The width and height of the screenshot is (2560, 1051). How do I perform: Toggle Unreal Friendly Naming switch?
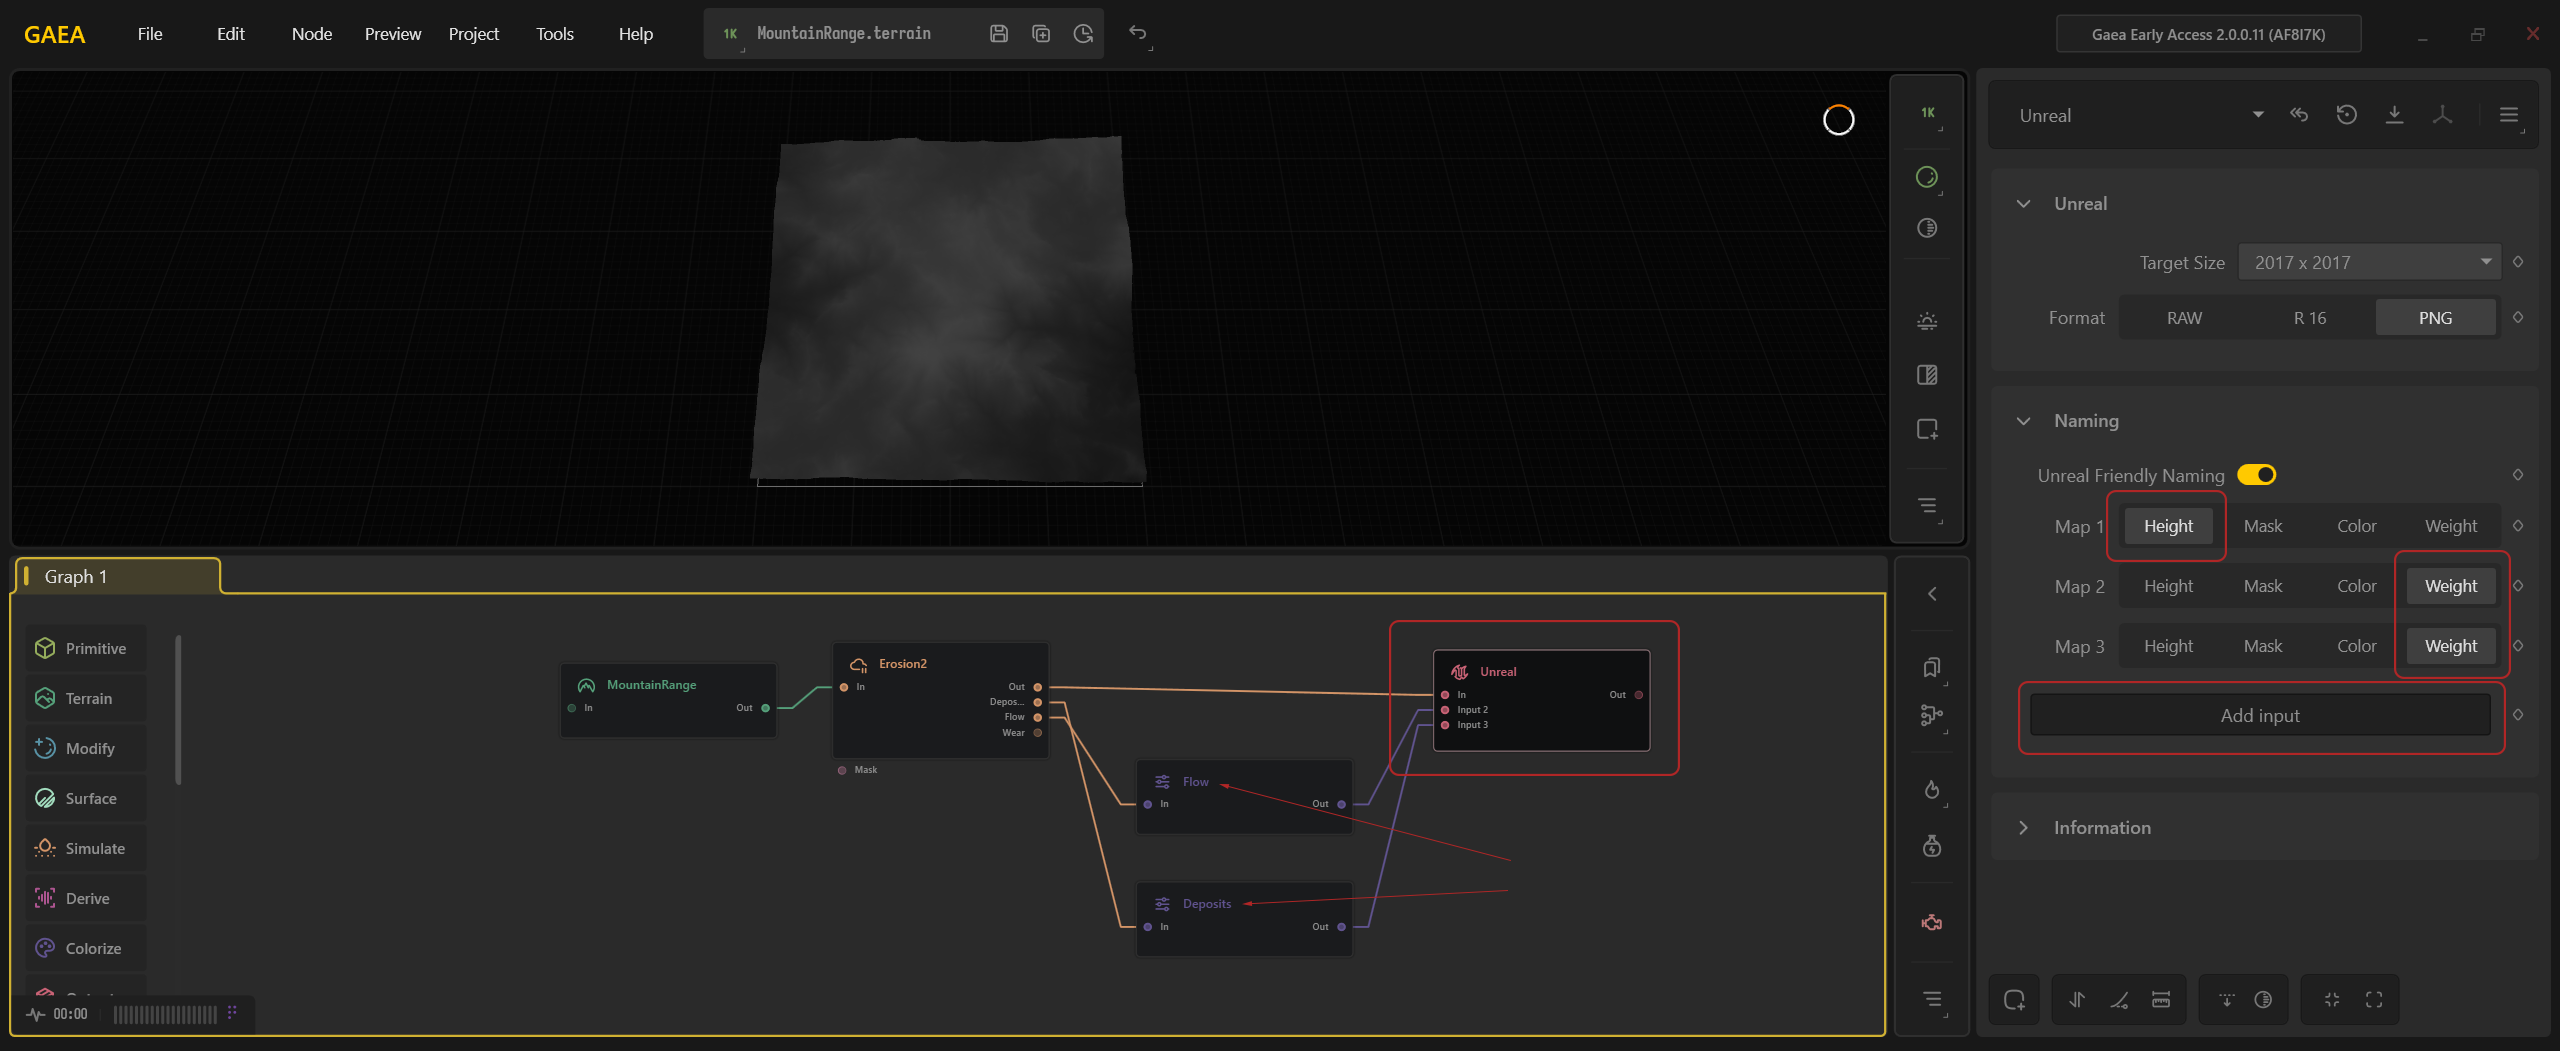(x=2256, y=475)
